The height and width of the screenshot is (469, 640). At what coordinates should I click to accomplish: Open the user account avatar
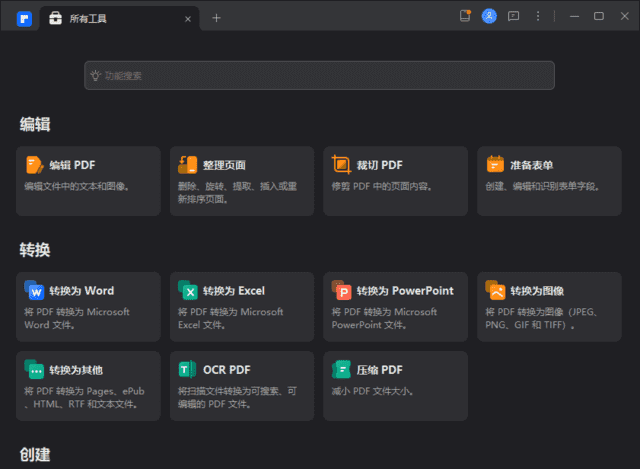(489, 16)
